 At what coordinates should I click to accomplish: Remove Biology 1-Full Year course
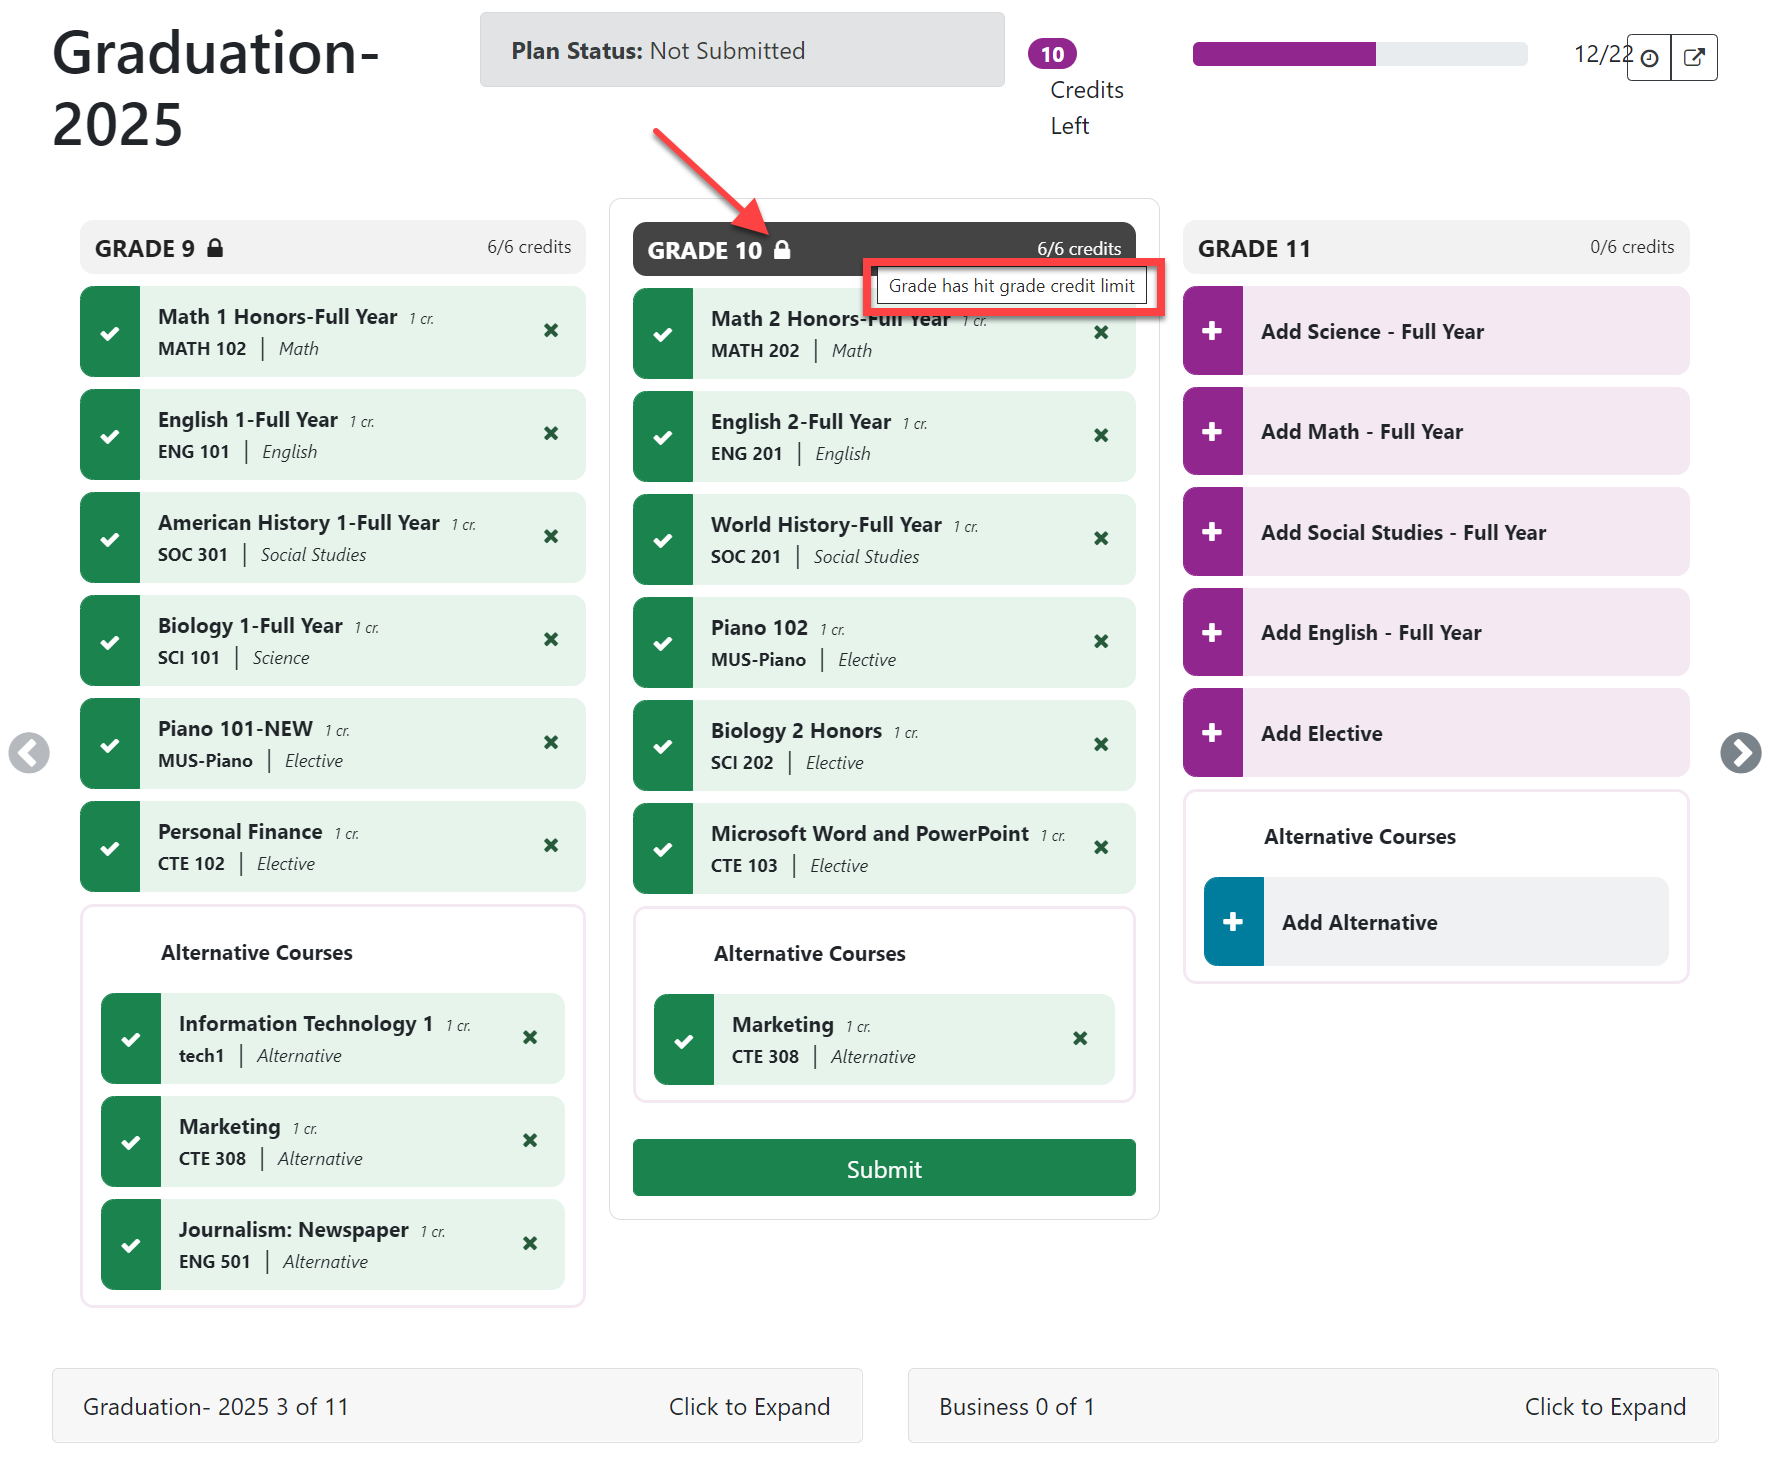tap(551, 640)
